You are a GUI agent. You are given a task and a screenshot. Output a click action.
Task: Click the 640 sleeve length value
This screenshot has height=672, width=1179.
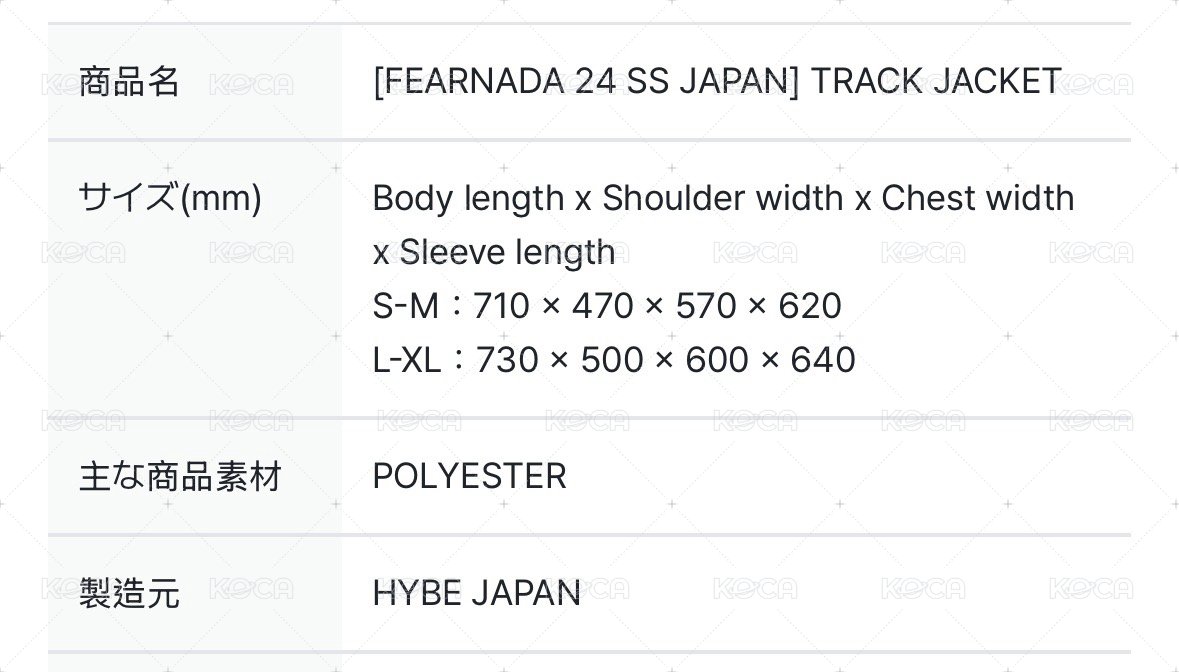click(x=823, y=360)
